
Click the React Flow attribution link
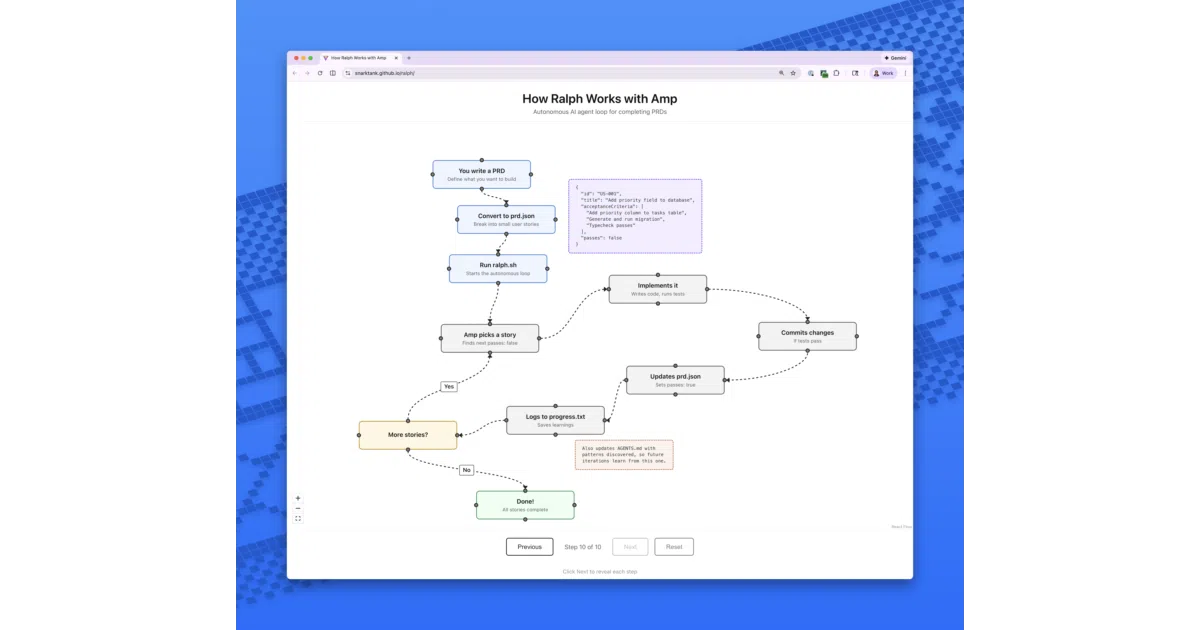click(902, 526)
